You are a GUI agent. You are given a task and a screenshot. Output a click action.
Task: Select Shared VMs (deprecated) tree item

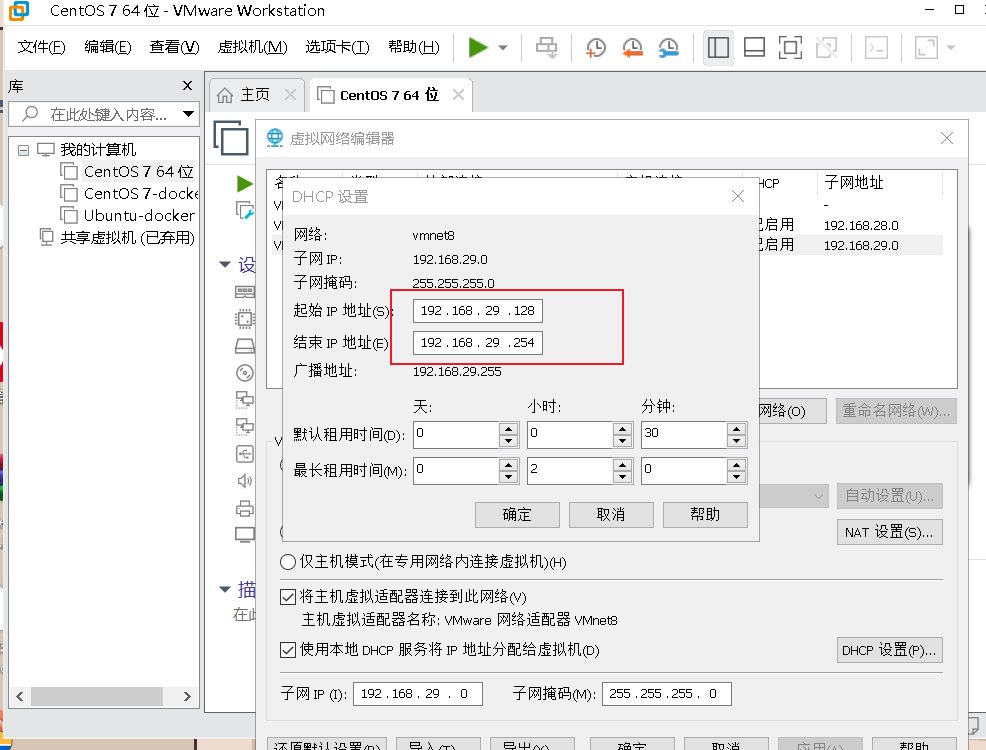click(127, 238)
